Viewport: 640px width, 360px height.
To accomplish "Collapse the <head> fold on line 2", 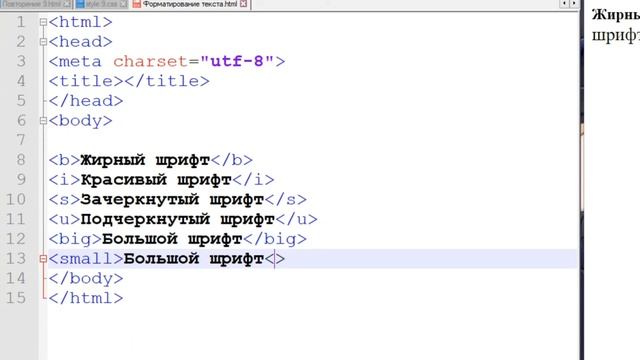I will click(x=43, y=42).
